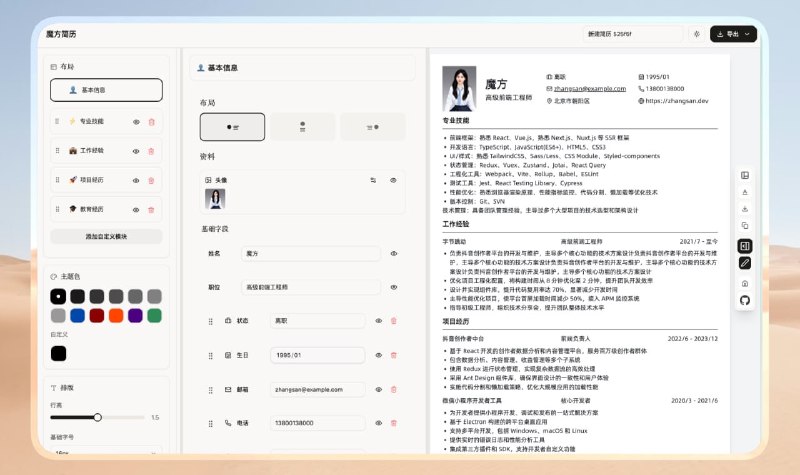
Task: Toggle the side panel icon in the right dock
Action: pos(745,246)
